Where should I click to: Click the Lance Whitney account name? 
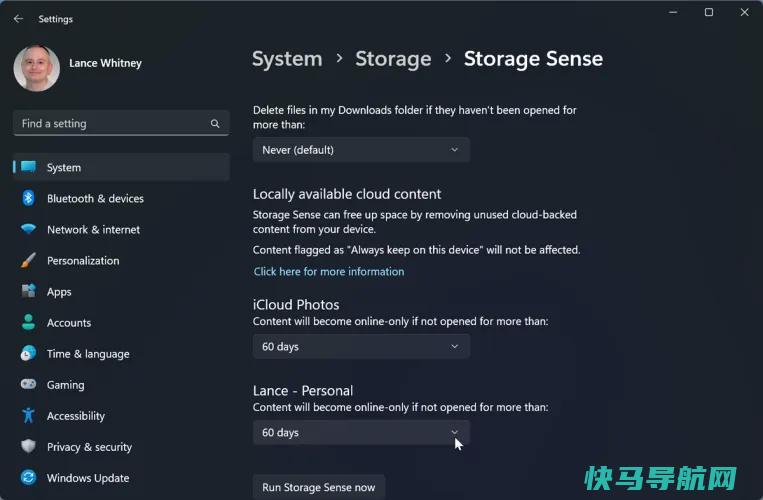point(106,63)
